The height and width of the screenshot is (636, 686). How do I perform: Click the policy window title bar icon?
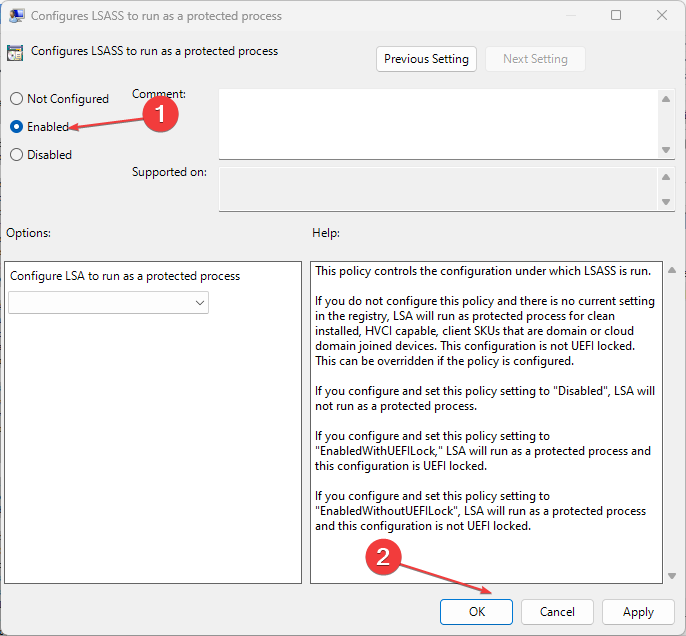(17, 16)
